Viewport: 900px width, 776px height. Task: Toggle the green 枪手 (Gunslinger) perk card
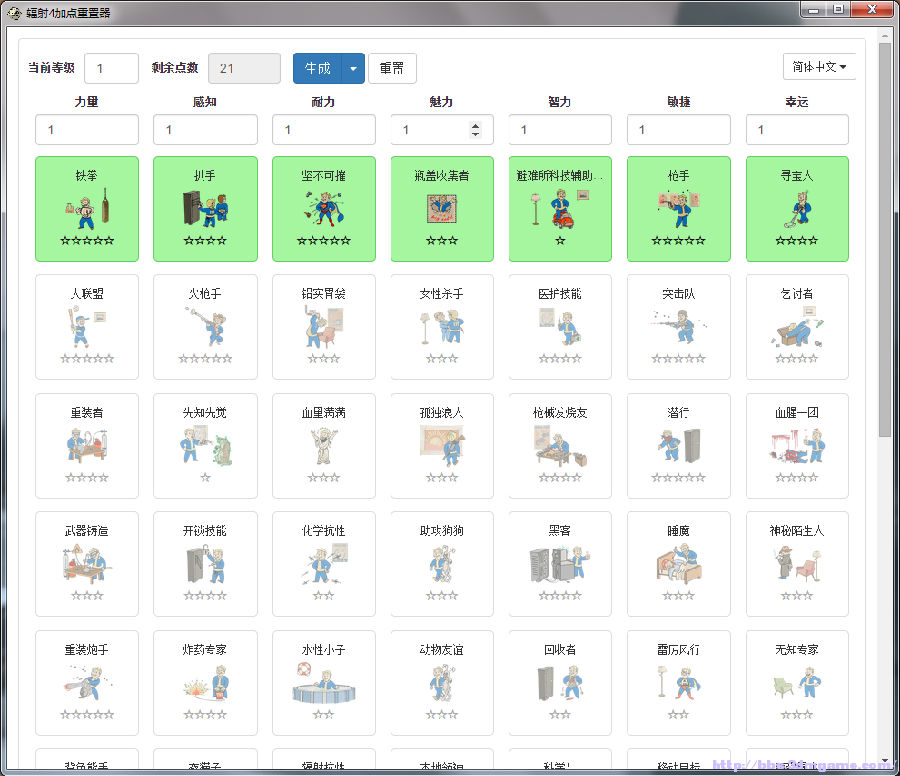678,208
